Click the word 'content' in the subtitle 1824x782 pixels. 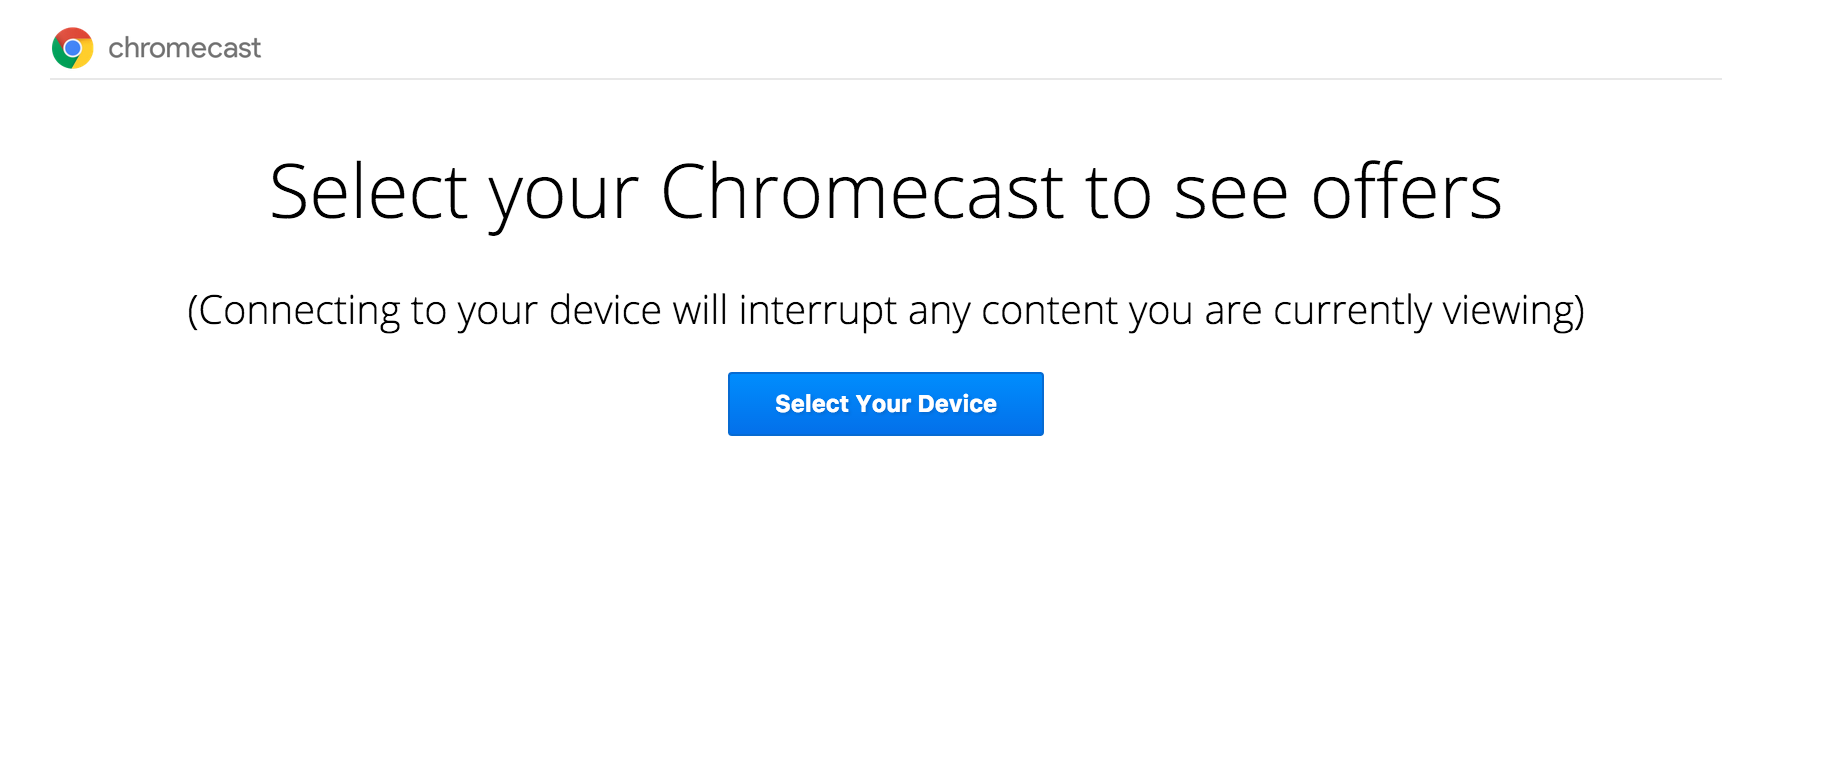[x=1049, y=312]
